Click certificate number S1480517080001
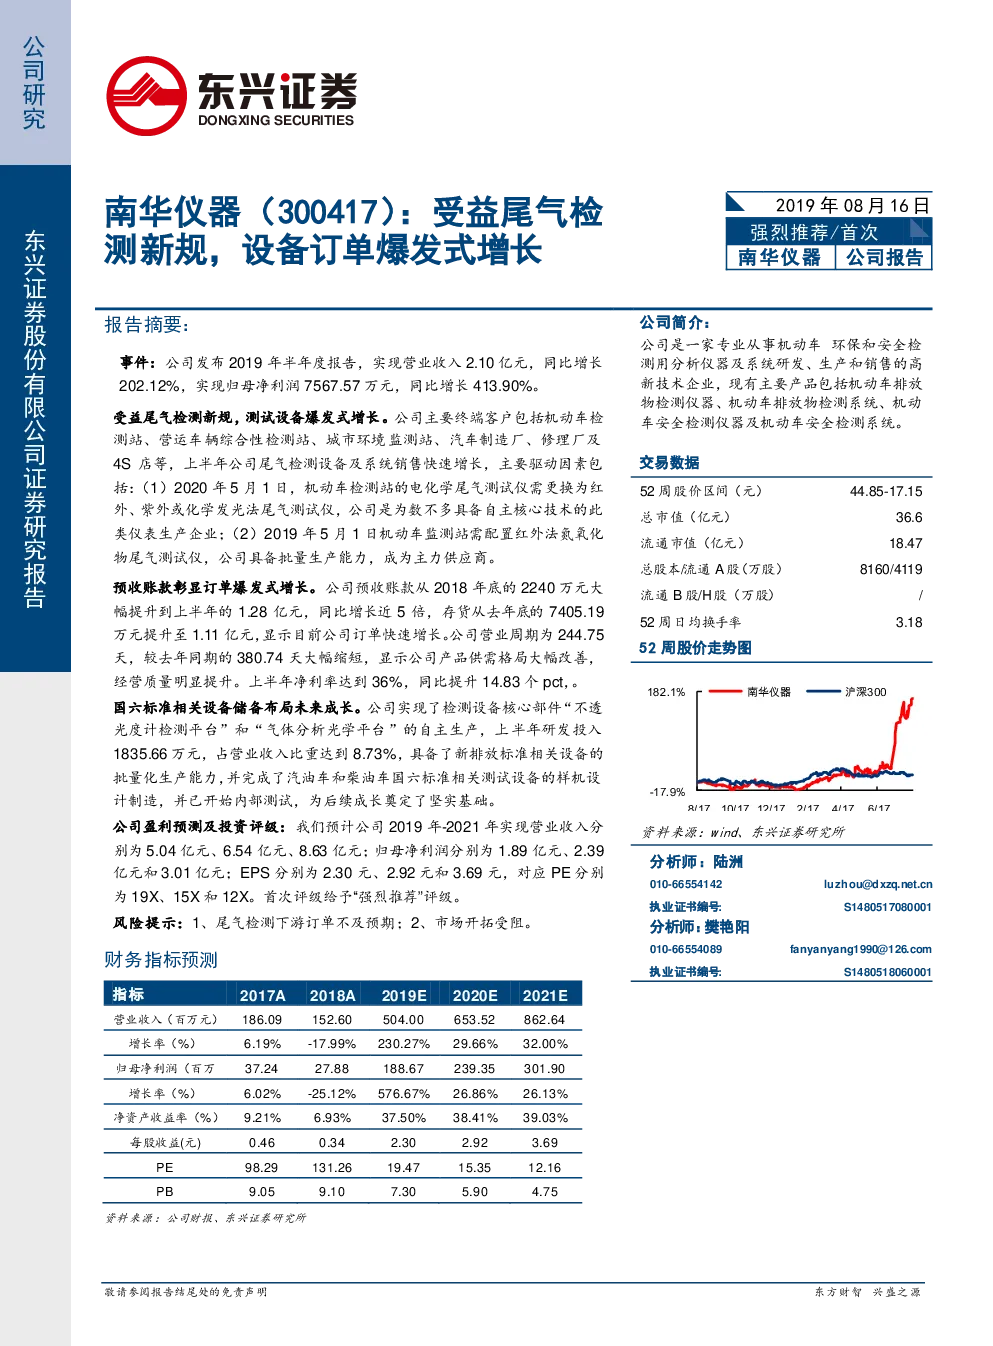 pos(887,907)
